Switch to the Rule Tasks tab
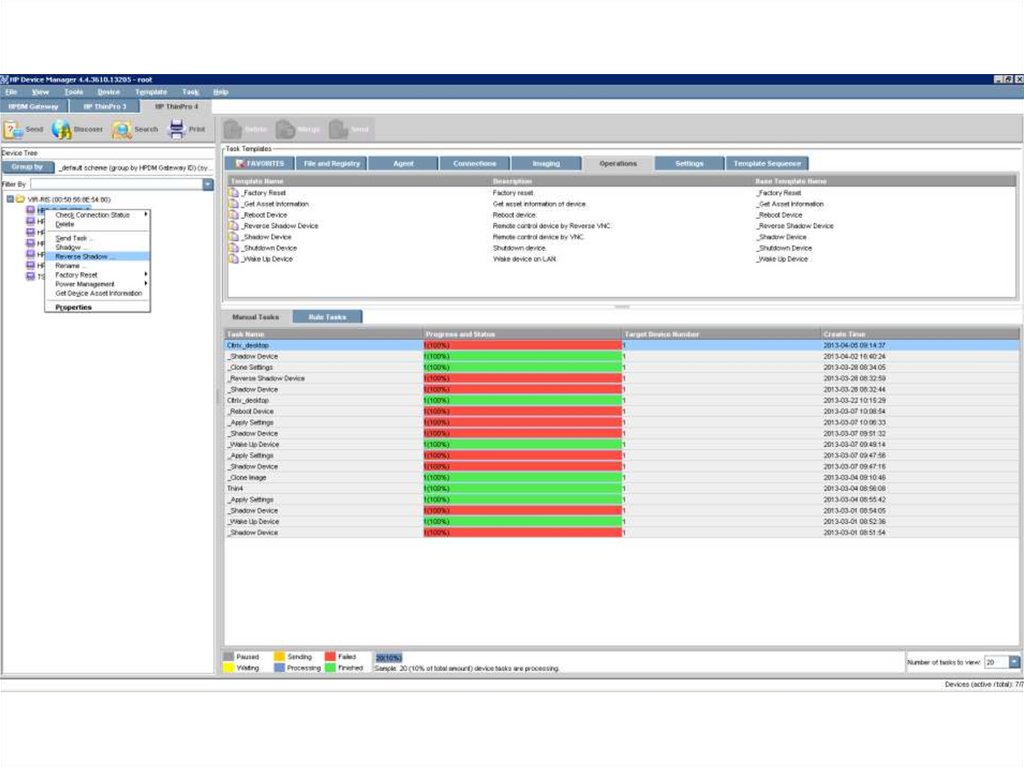 (x=327, y=317)
